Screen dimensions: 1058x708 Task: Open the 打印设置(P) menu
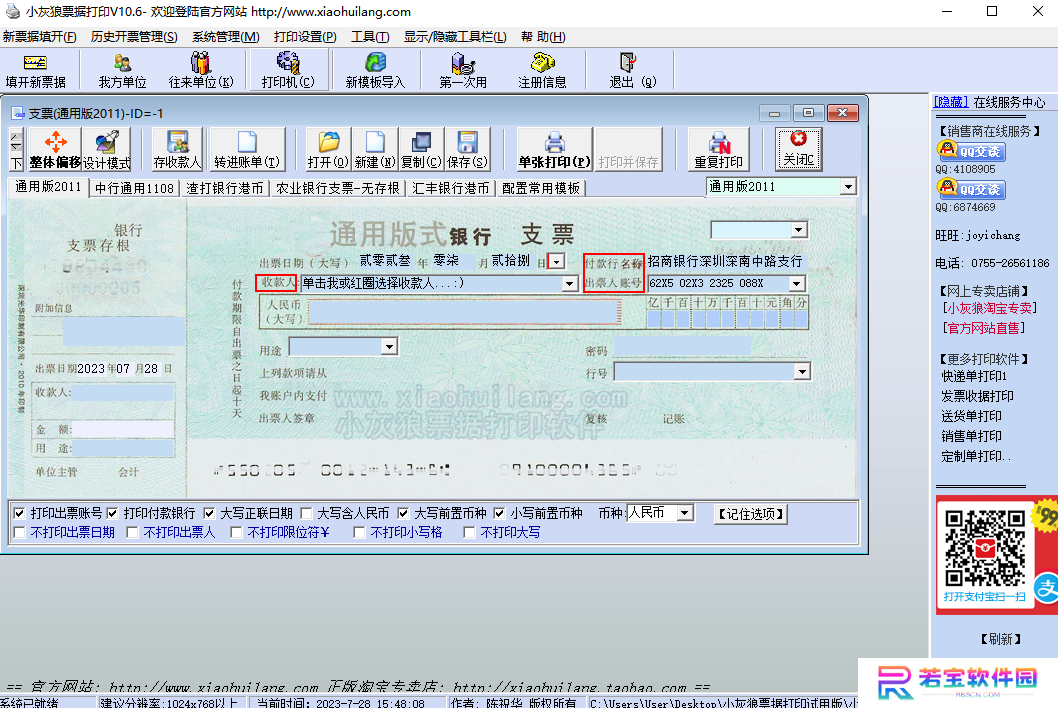(x=305, y=36)
